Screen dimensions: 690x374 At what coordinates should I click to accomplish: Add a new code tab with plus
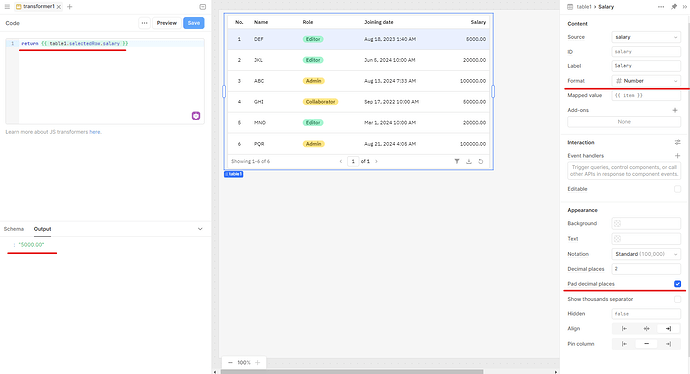tap(70, 7)
